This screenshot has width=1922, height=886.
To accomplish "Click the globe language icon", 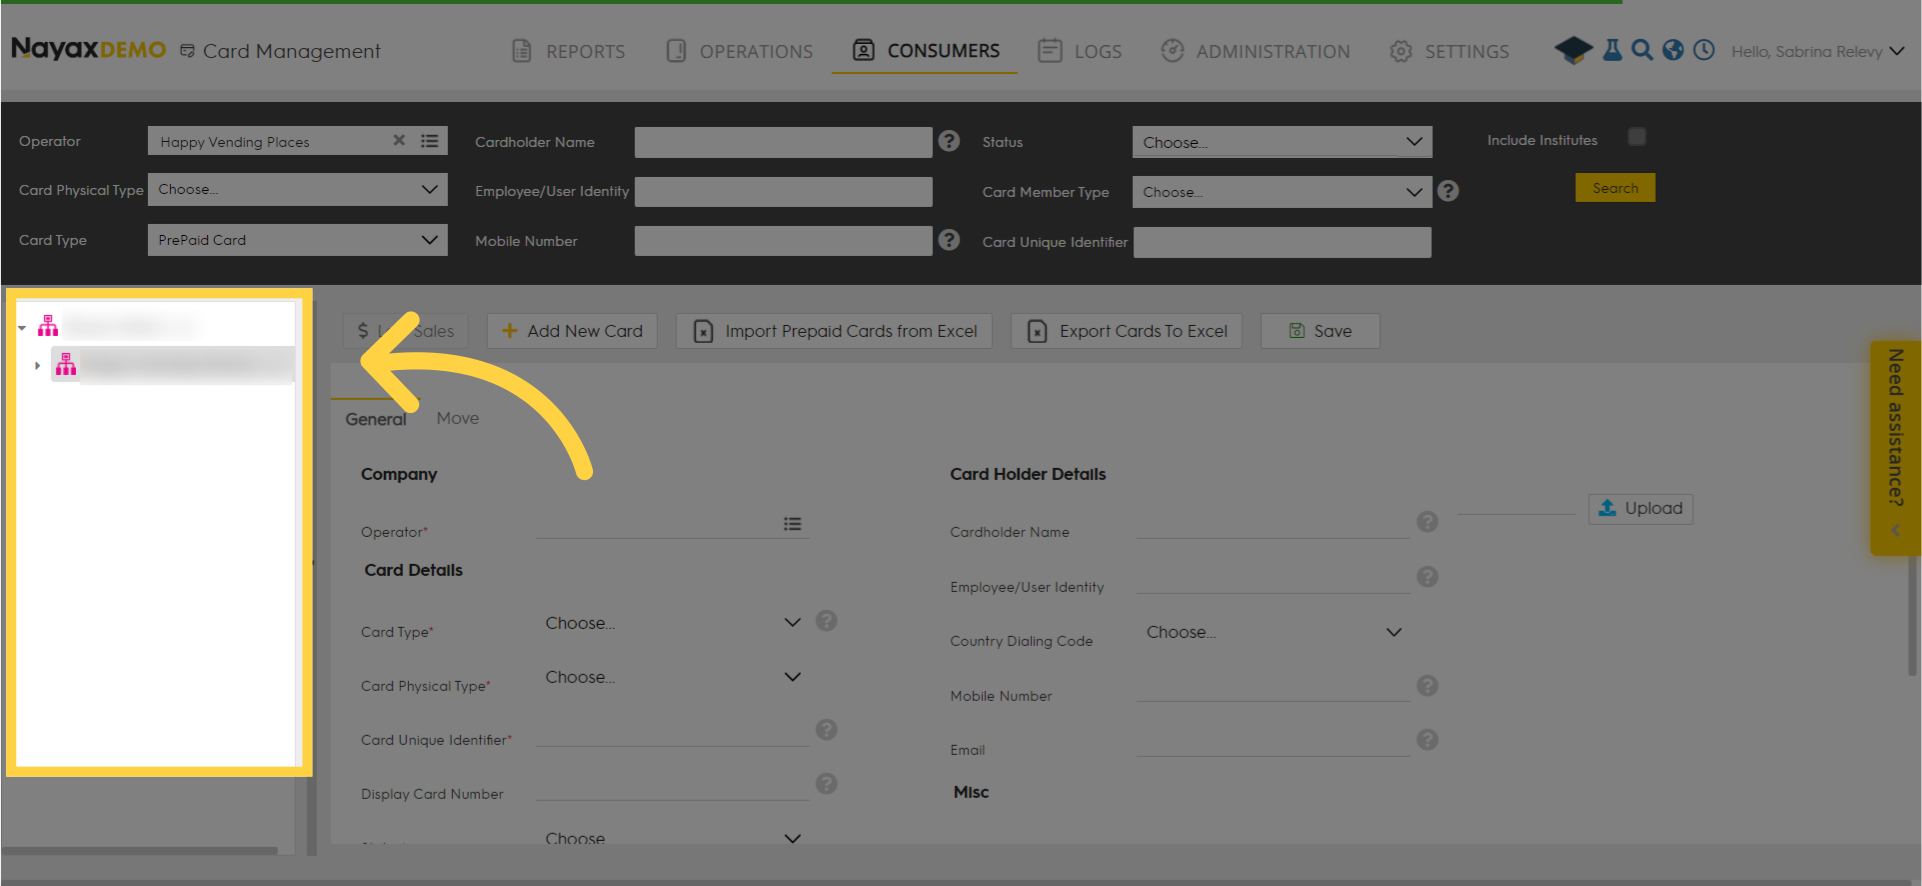I will (1673, 50).
